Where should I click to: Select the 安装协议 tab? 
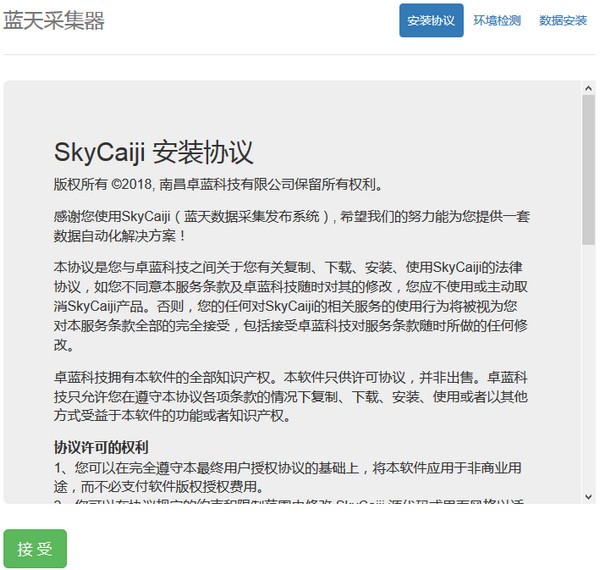[431, 20]
